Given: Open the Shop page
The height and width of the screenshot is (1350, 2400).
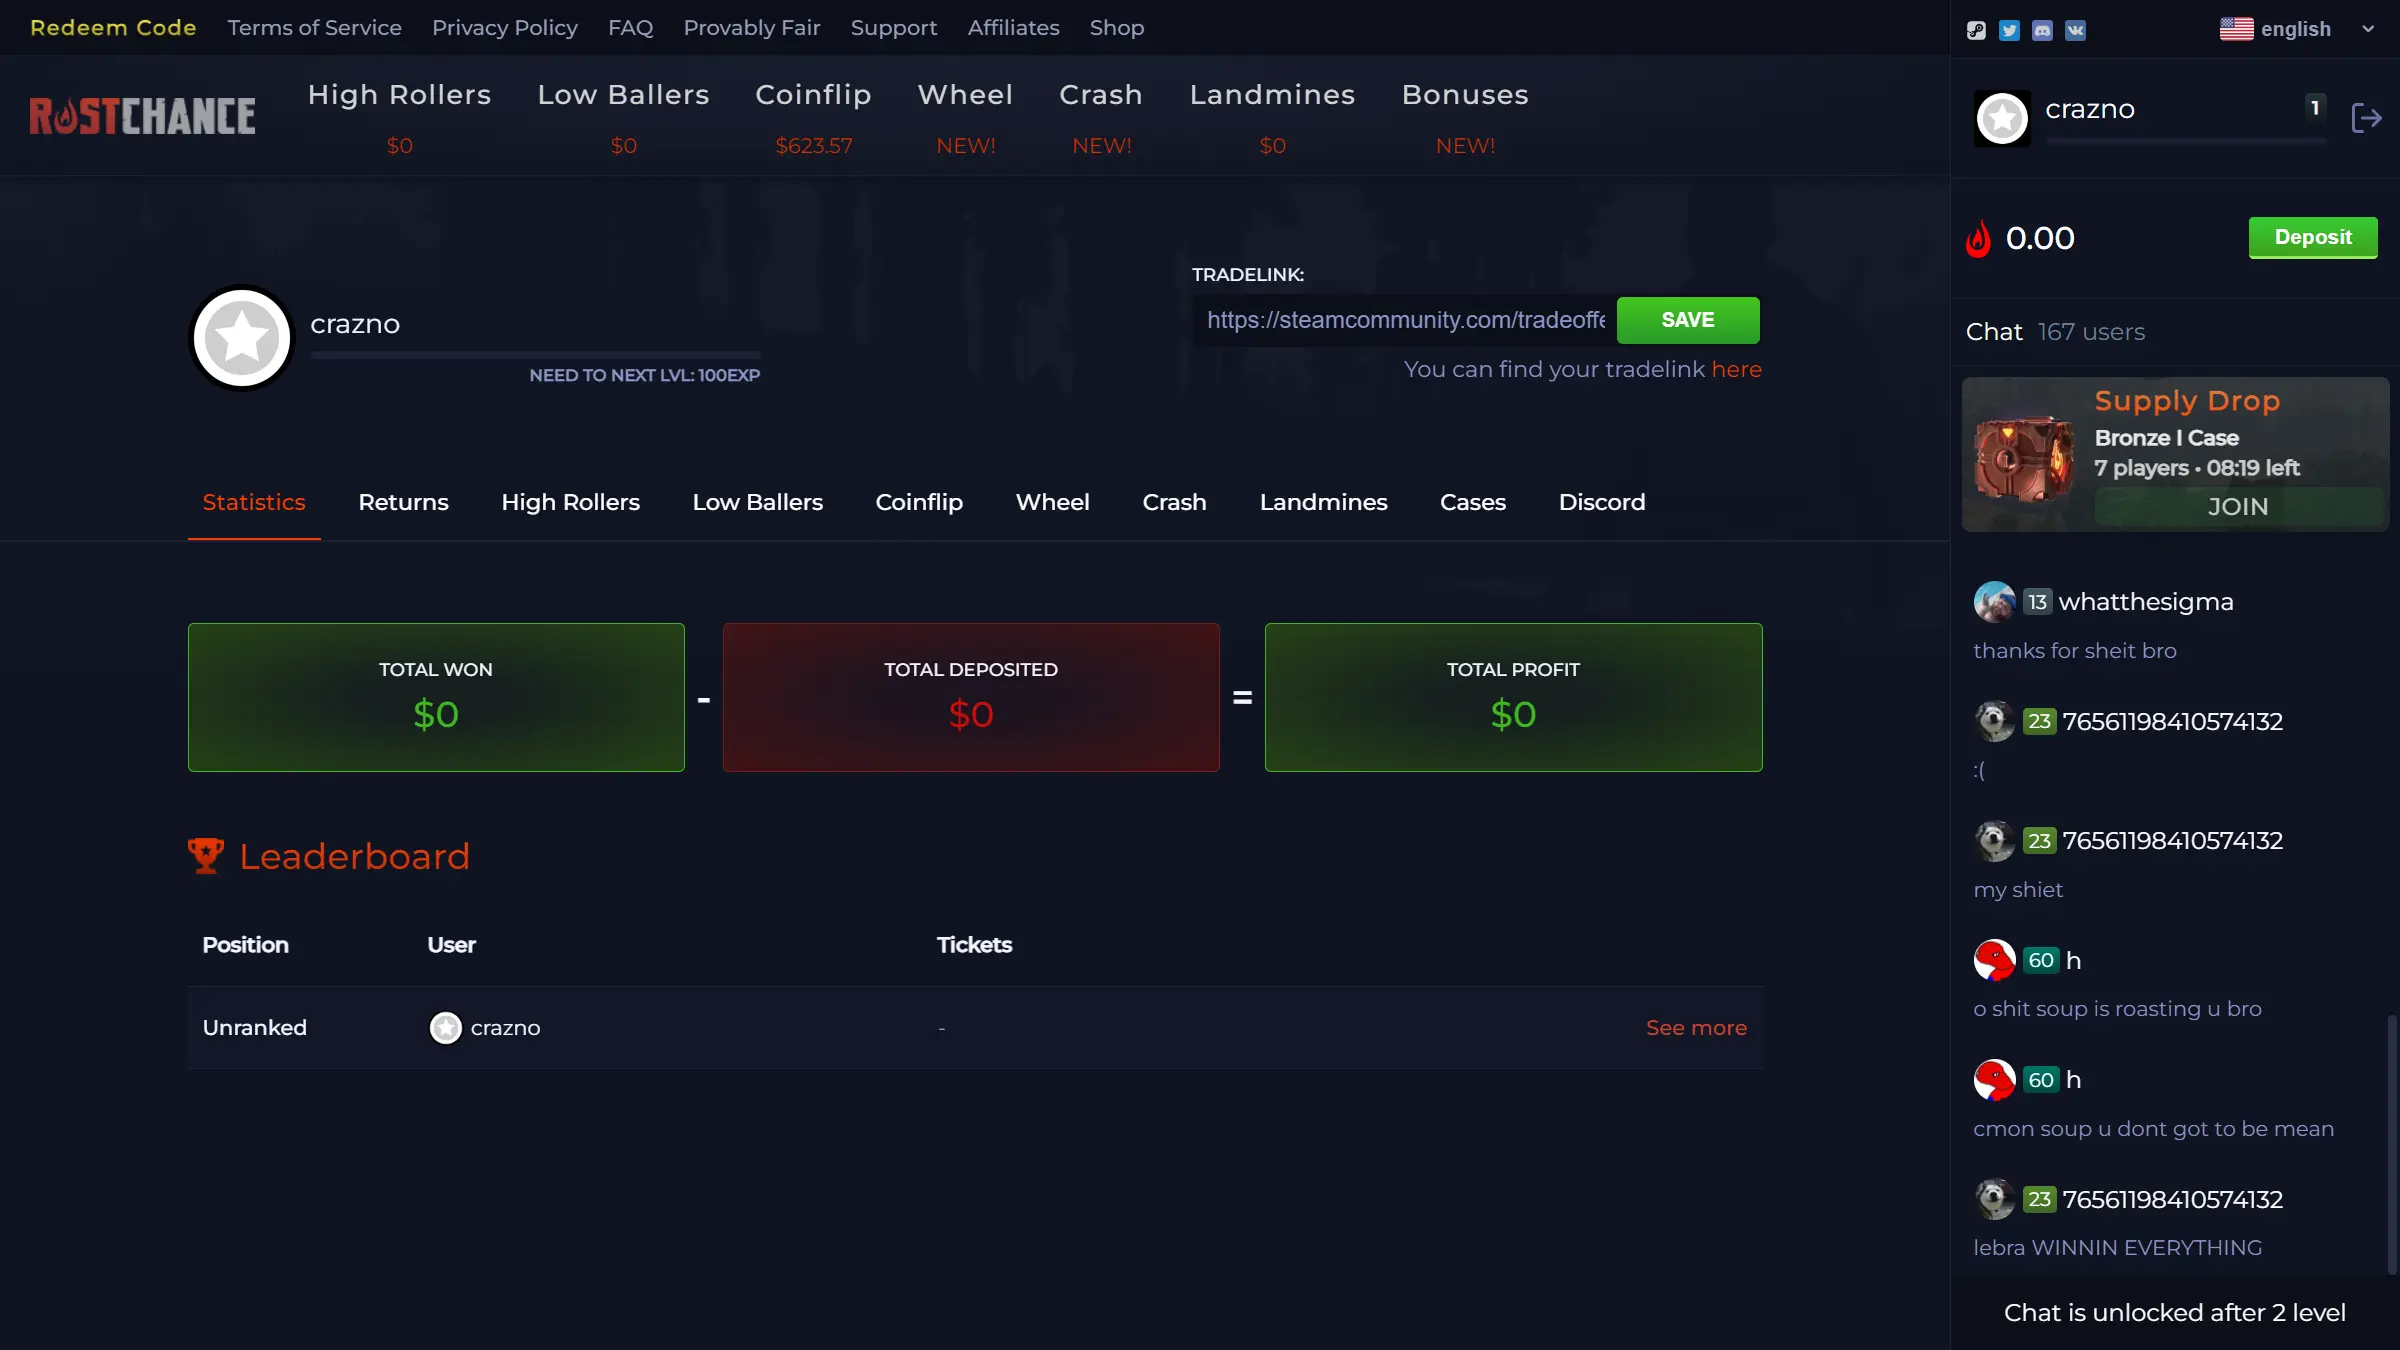Looking at the screenshot, I should tap(1116, 28).
